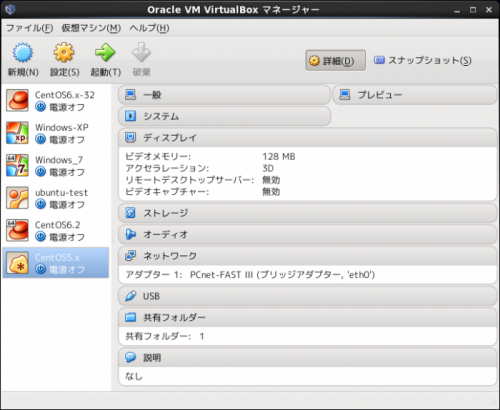Image resolution: width=500 pixels, height=410 pixels.
Task: Select ubuntu-test name in VM list
Action: [61, 192]
